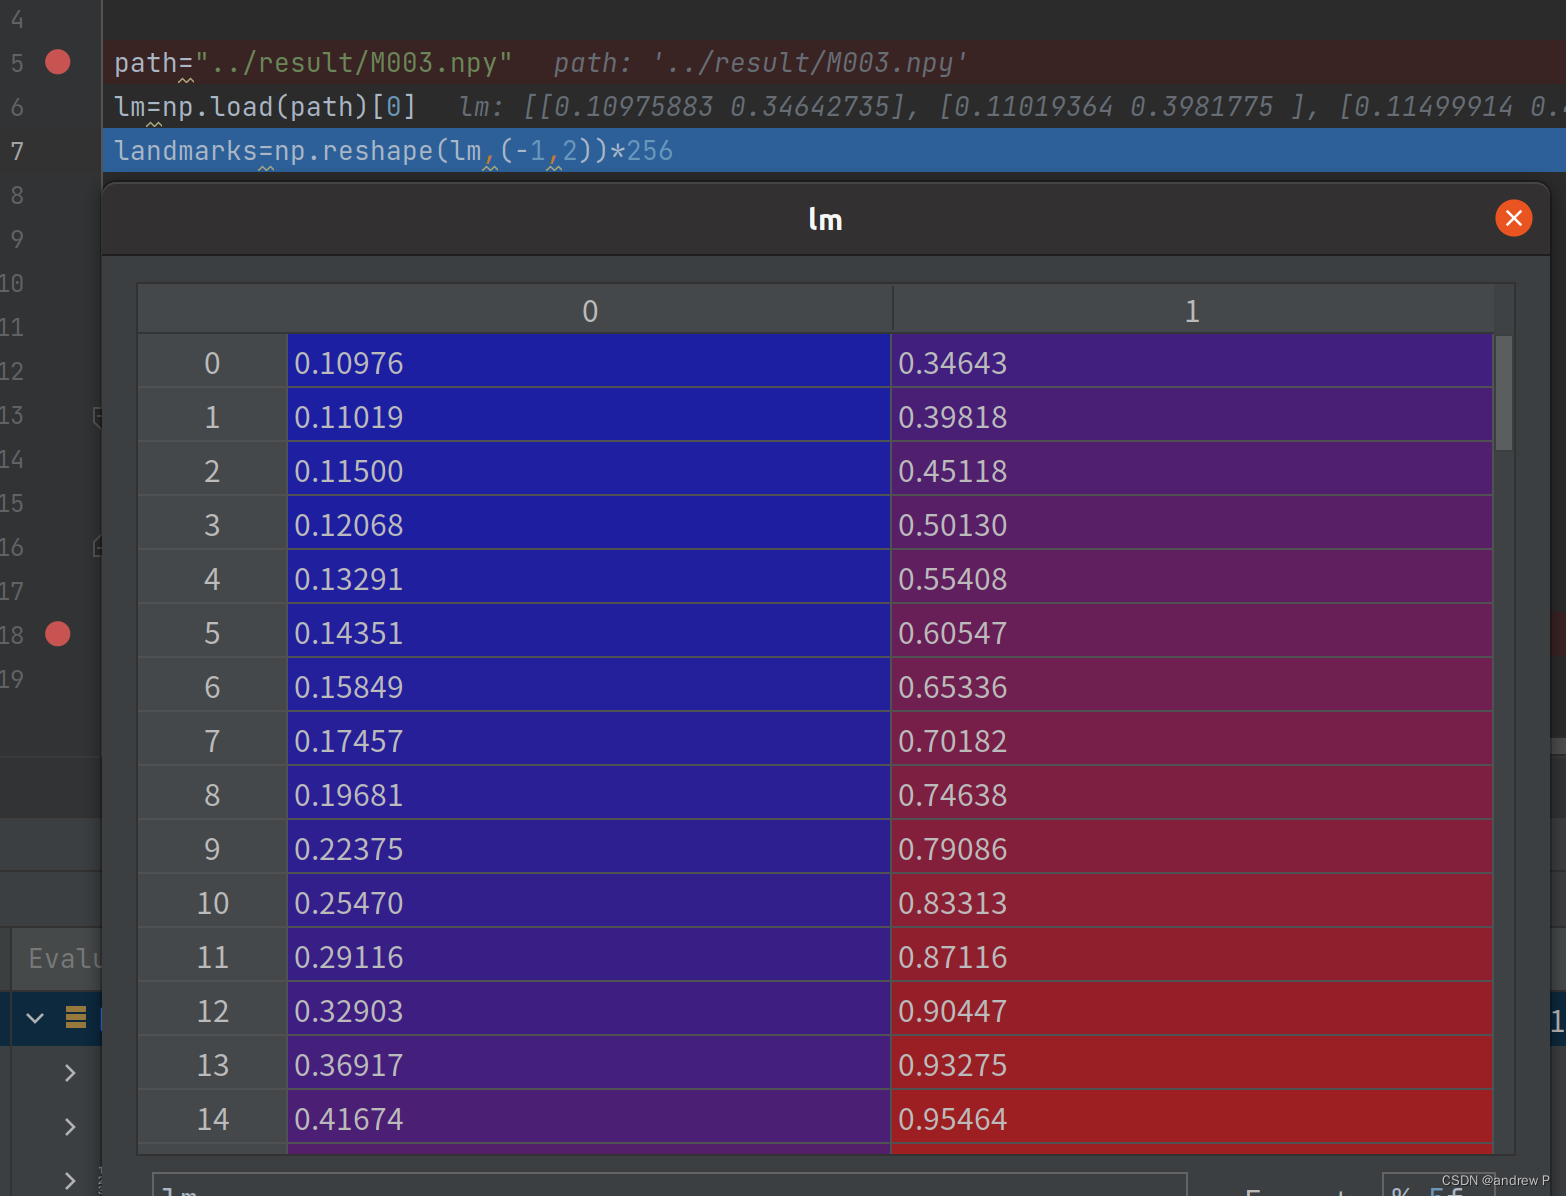Click the format input field %.5f

point(1438,1185)
